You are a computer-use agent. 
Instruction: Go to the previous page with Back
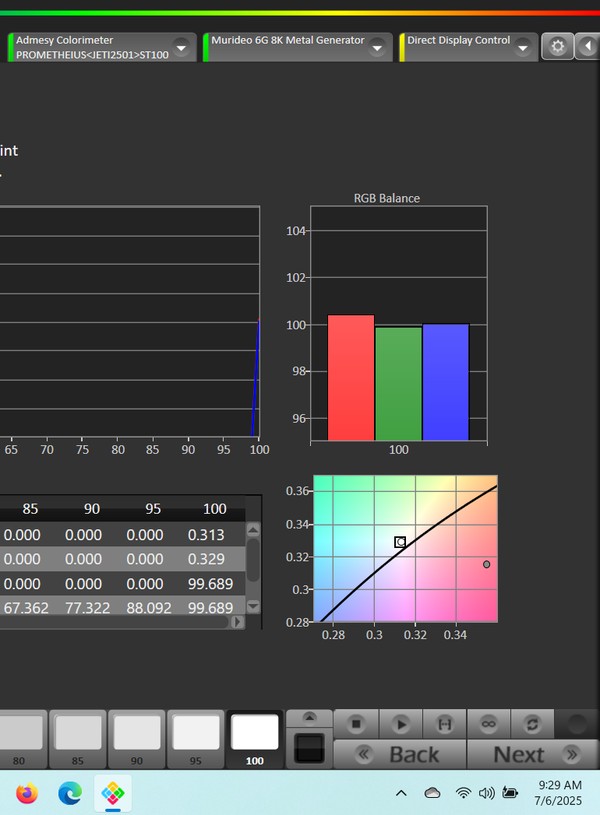(400, 754)
